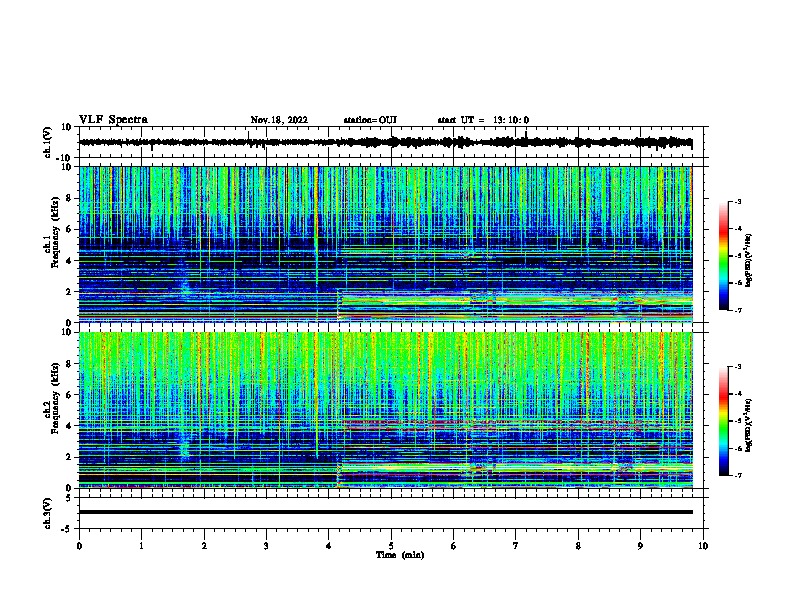Select the date text "Nov.18, 2022"

pyautogui.click(x=279, y=120)
